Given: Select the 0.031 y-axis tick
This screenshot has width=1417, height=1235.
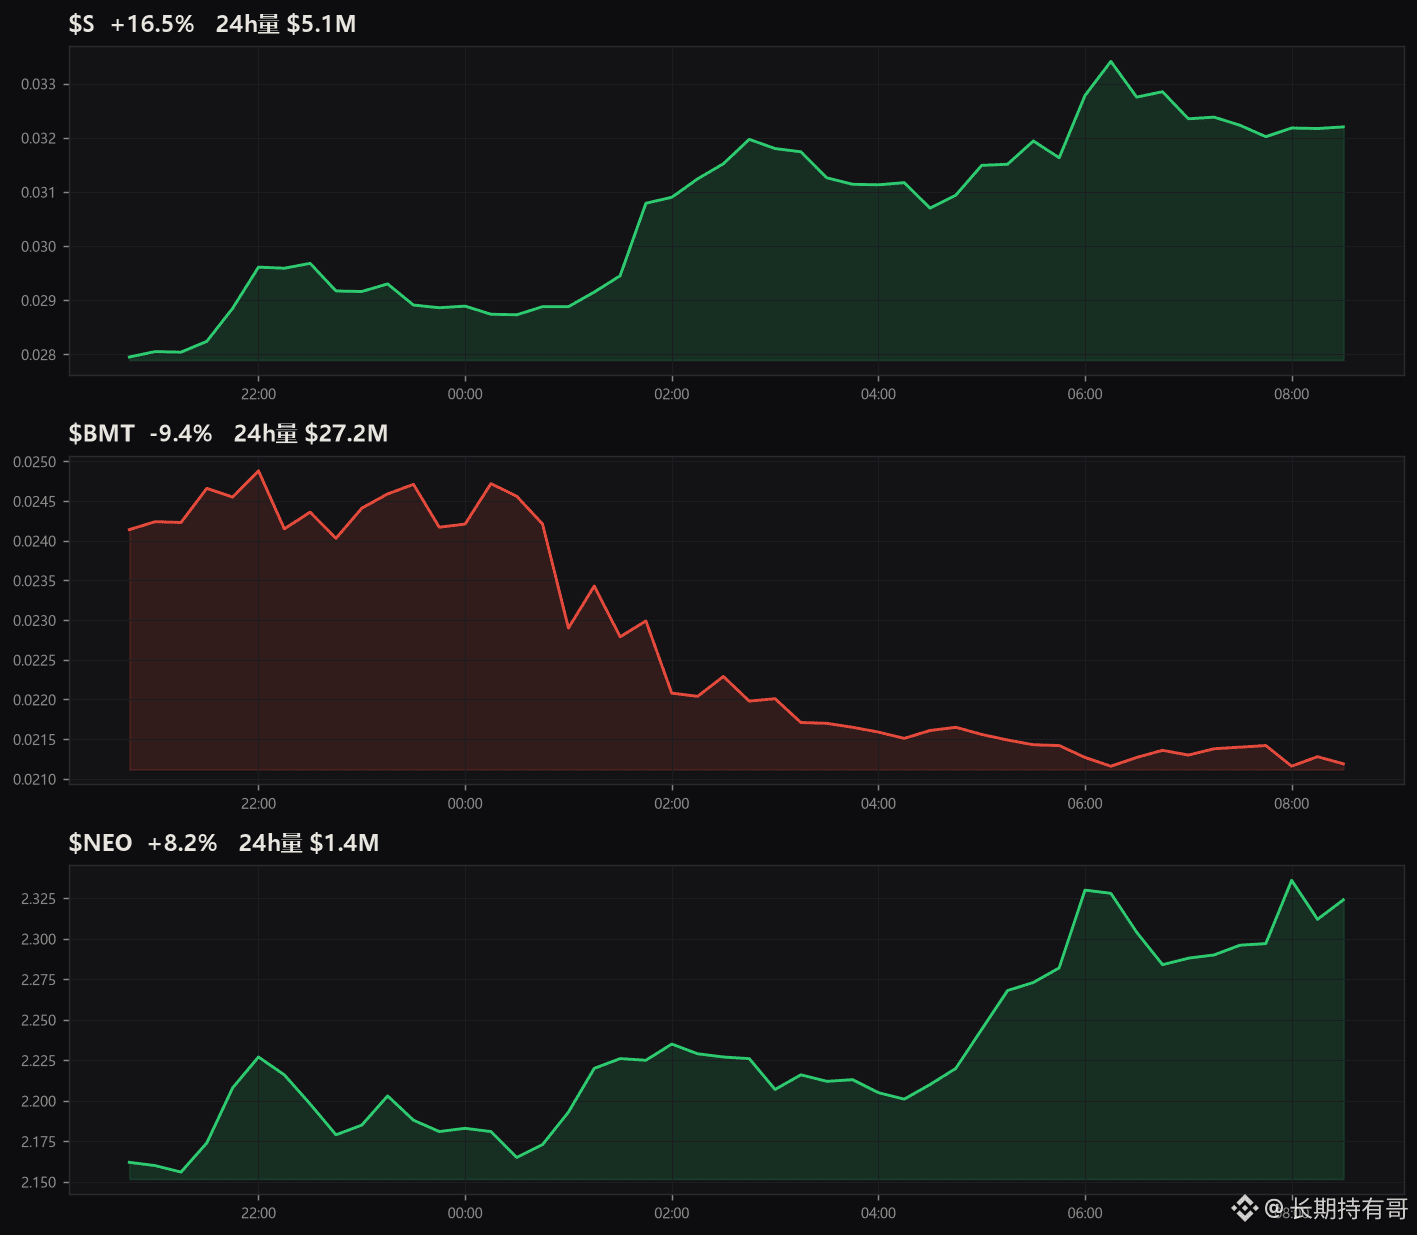Looking at the screenshot, I should [38, 192].
